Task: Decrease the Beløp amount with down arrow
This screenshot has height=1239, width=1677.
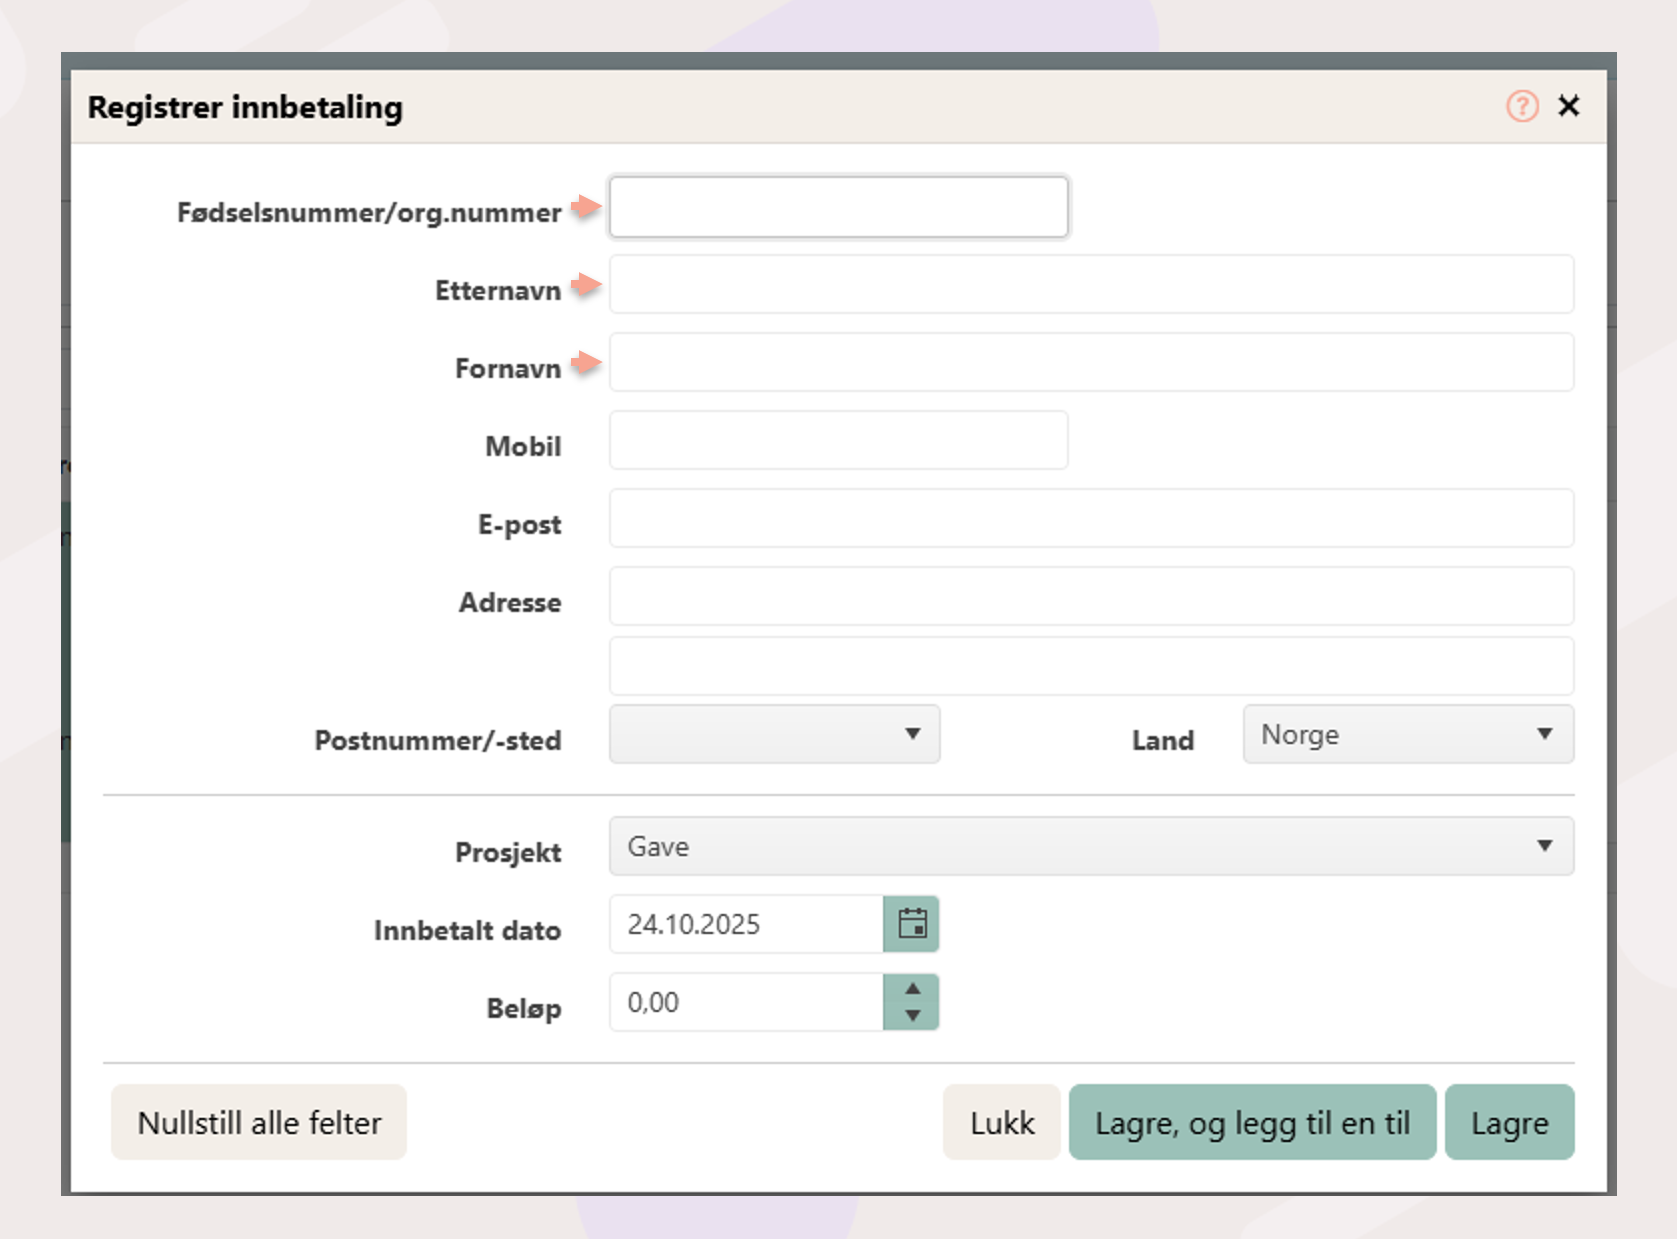Action: [912, 1016]
